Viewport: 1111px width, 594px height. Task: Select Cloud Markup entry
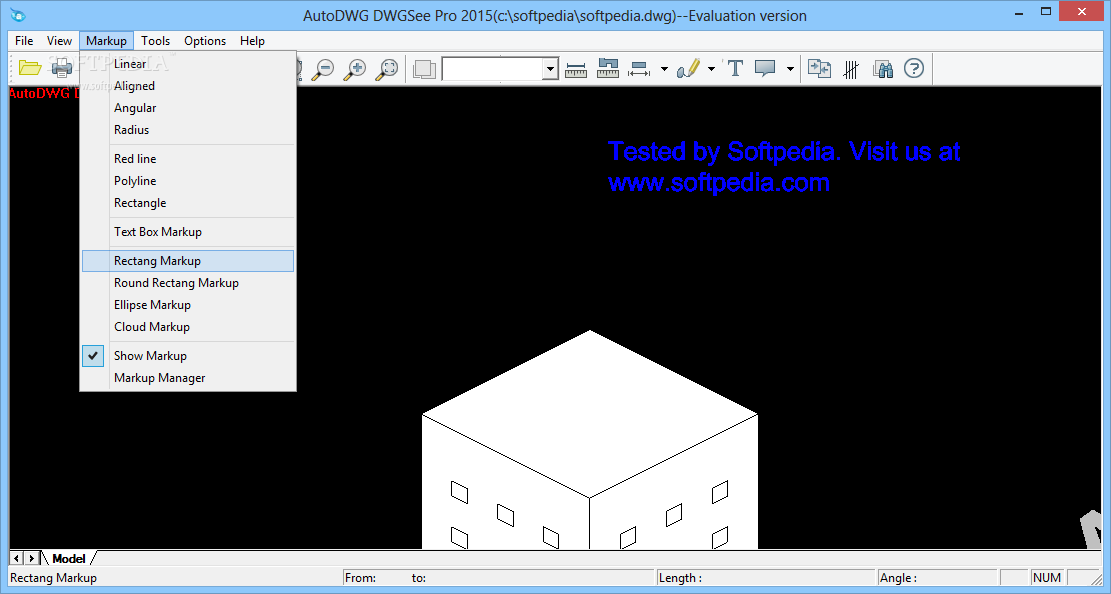(188, 327)
